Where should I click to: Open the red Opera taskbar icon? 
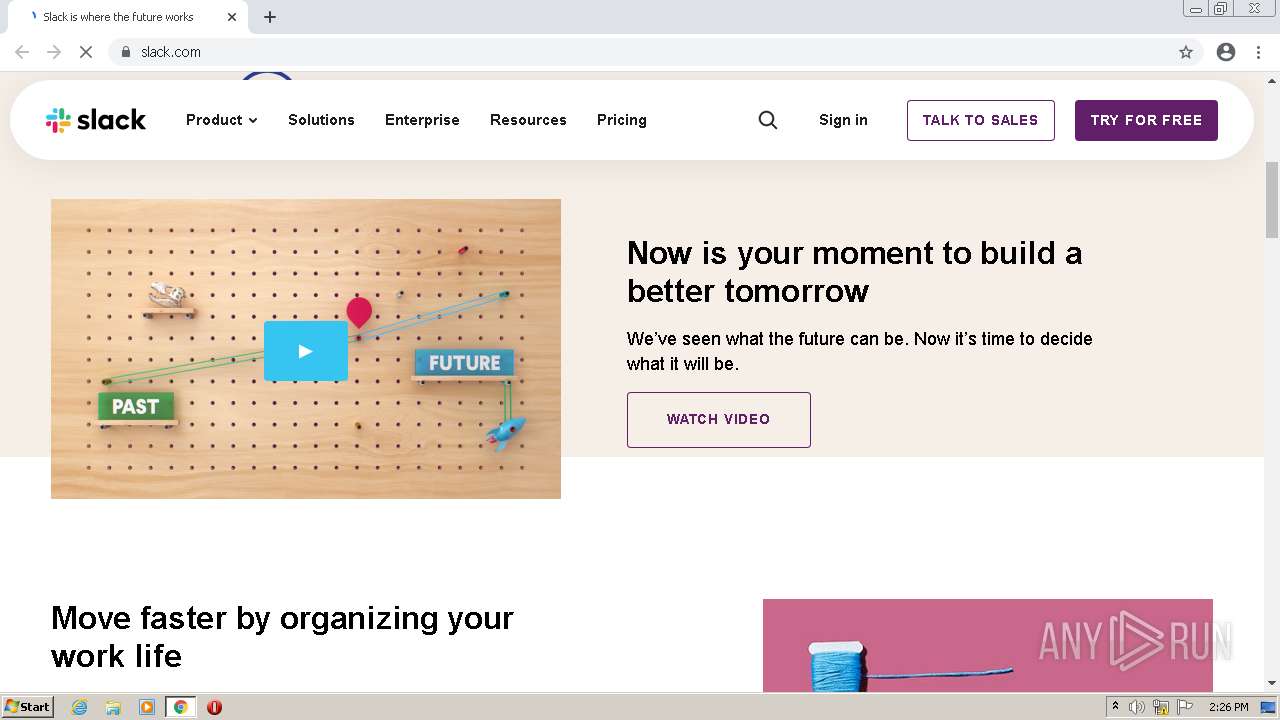(x=214, y=707)
